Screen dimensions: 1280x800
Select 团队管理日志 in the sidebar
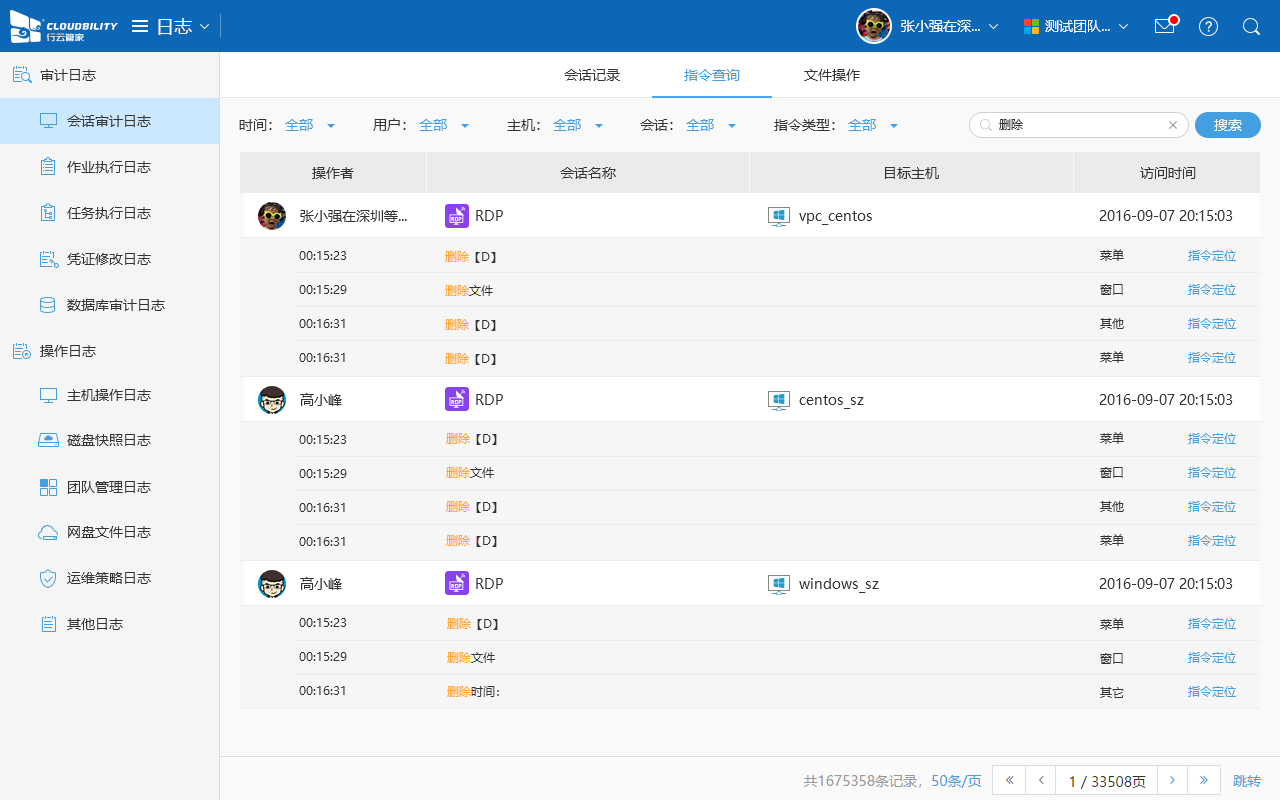(x=108, y=487)
